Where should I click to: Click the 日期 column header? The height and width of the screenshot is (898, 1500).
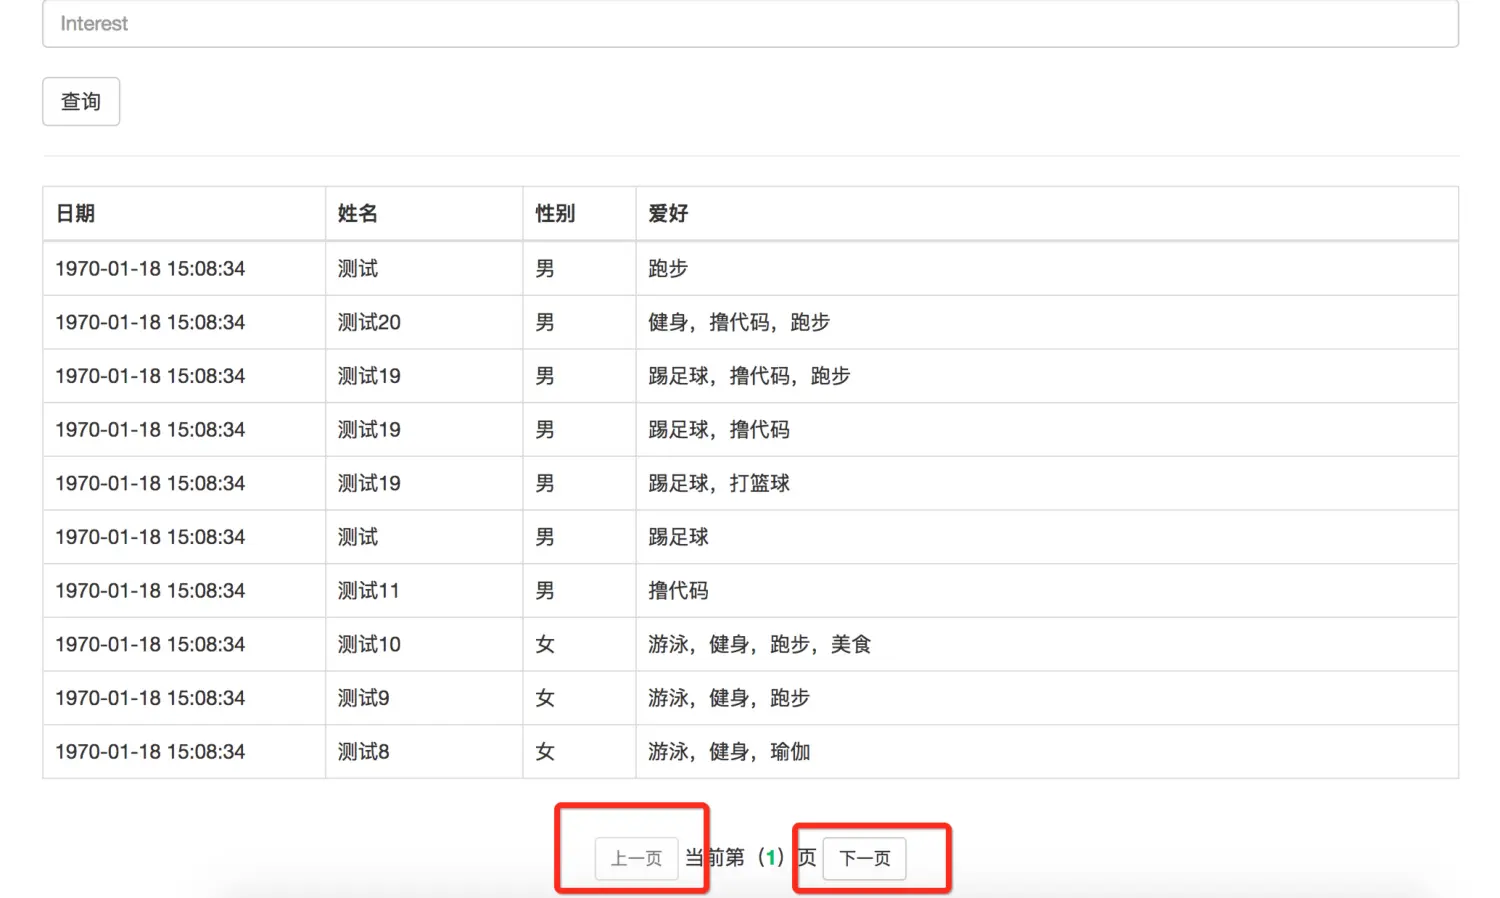click(74, 213)
